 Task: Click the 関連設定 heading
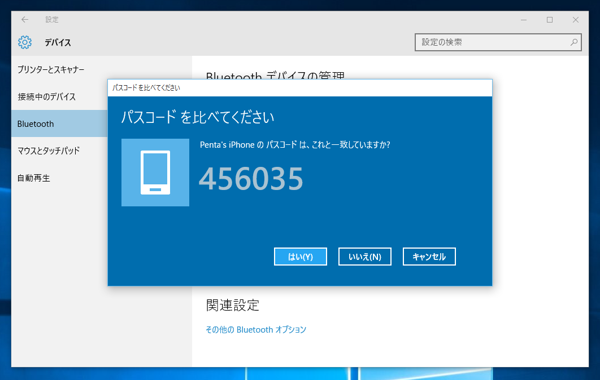click(x=233, y=305)
